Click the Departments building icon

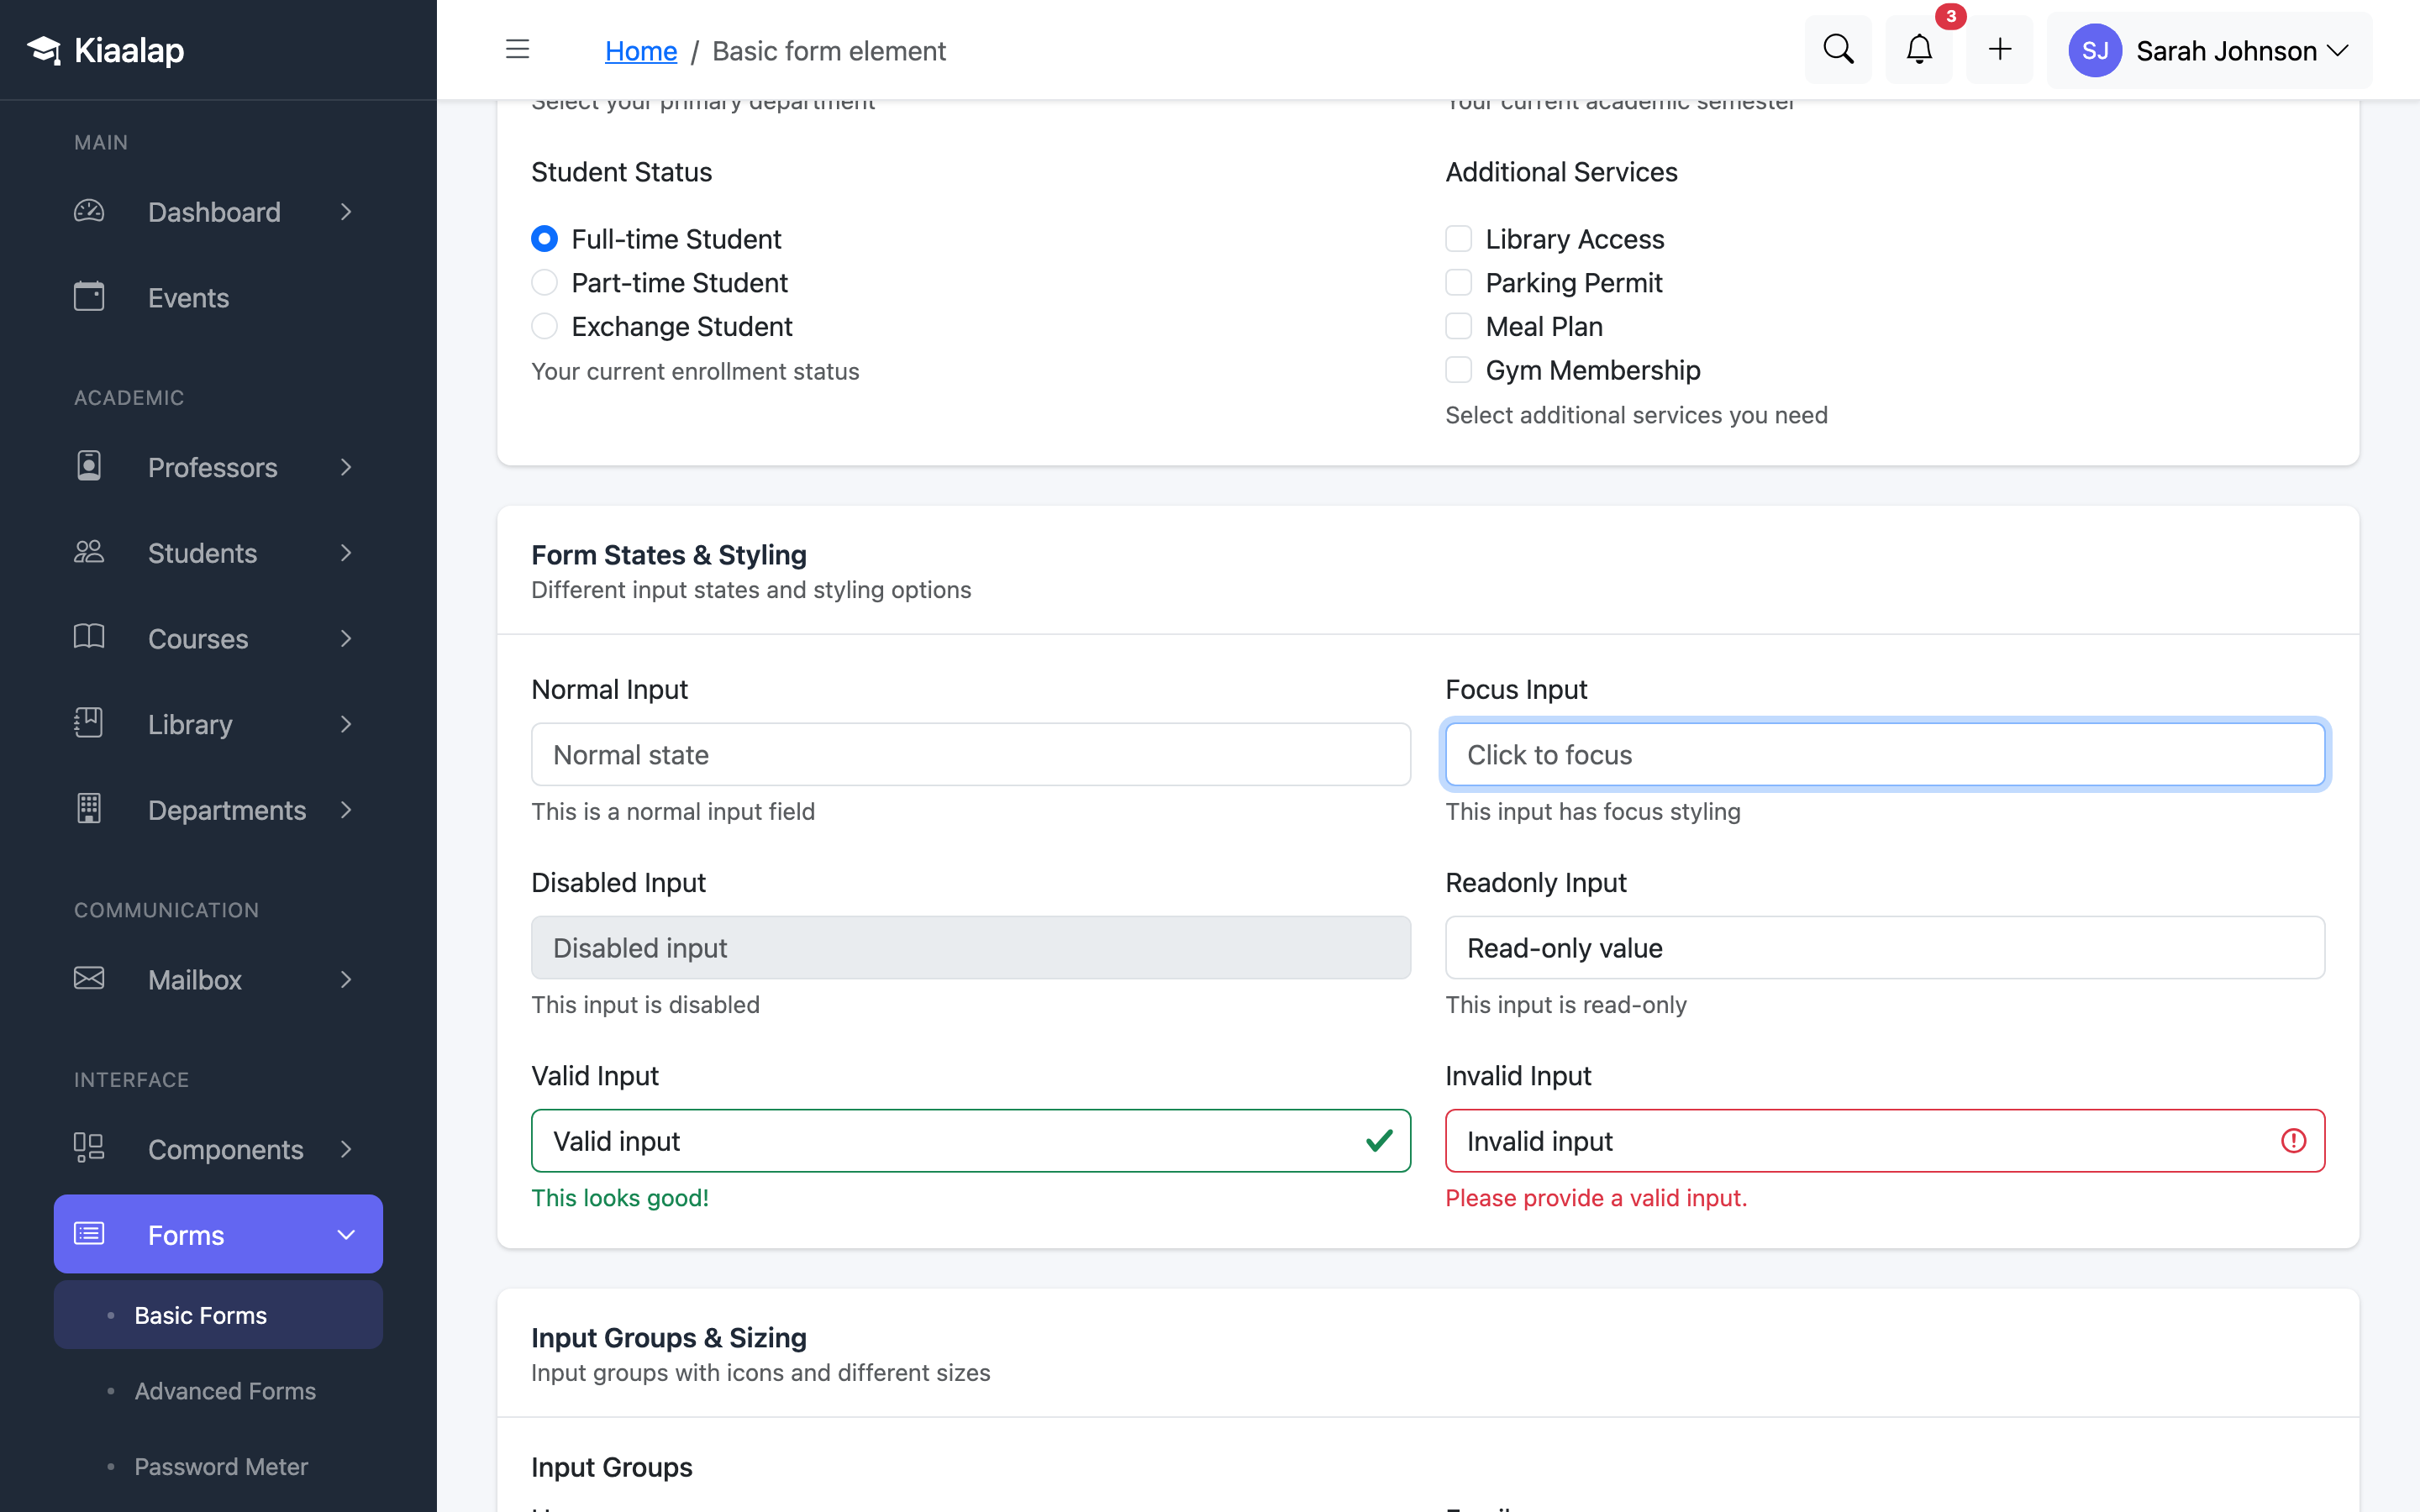(x=89, y=809)
